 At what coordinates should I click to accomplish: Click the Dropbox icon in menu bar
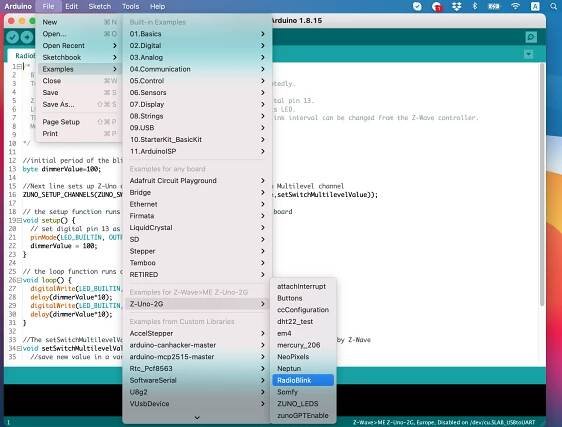(x=456, y=6)
